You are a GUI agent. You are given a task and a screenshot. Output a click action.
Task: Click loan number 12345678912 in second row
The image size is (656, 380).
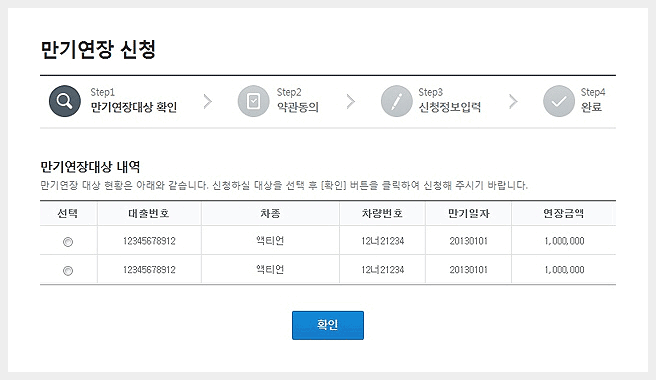149,270
